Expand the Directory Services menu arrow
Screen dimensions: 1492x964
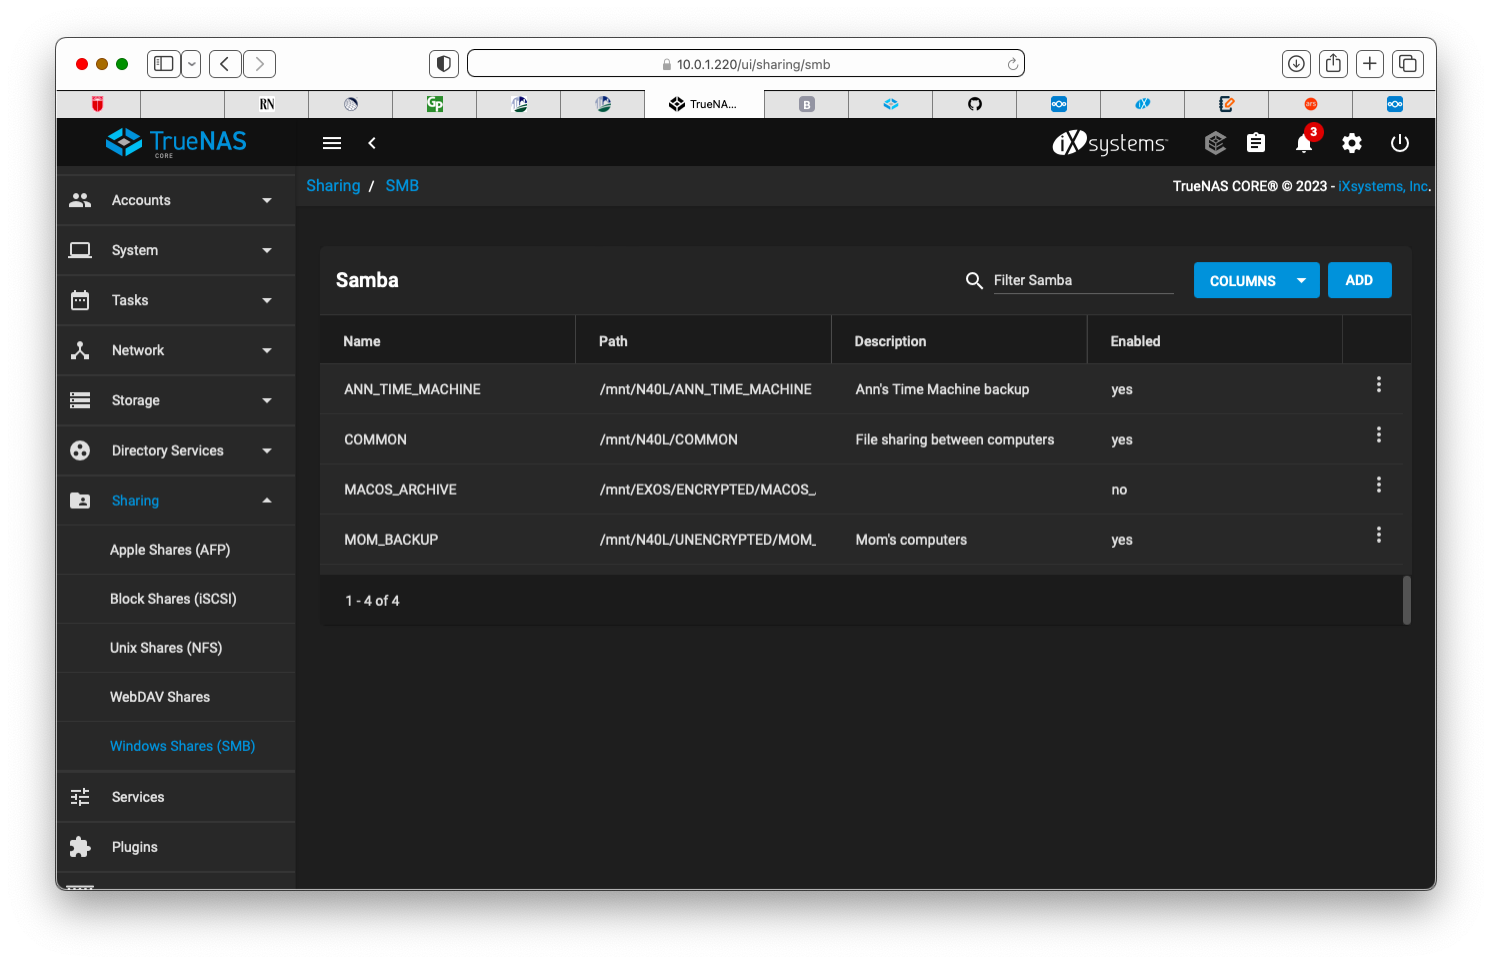pyautogui.click(x=267, y=450)
